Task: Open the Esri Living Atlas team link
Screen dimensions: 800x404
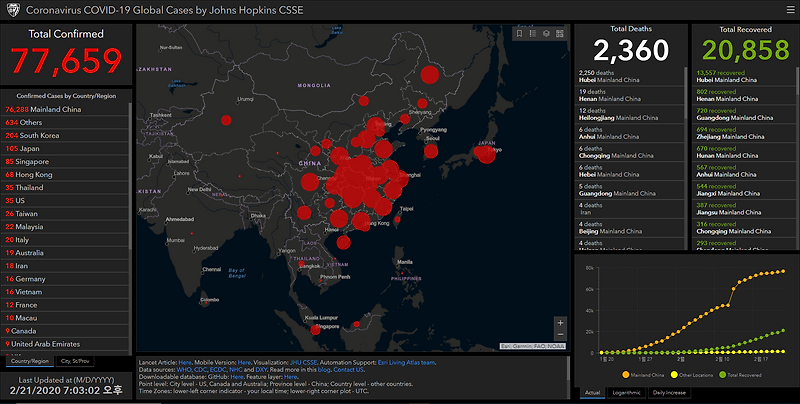Action: pos(406,363)
